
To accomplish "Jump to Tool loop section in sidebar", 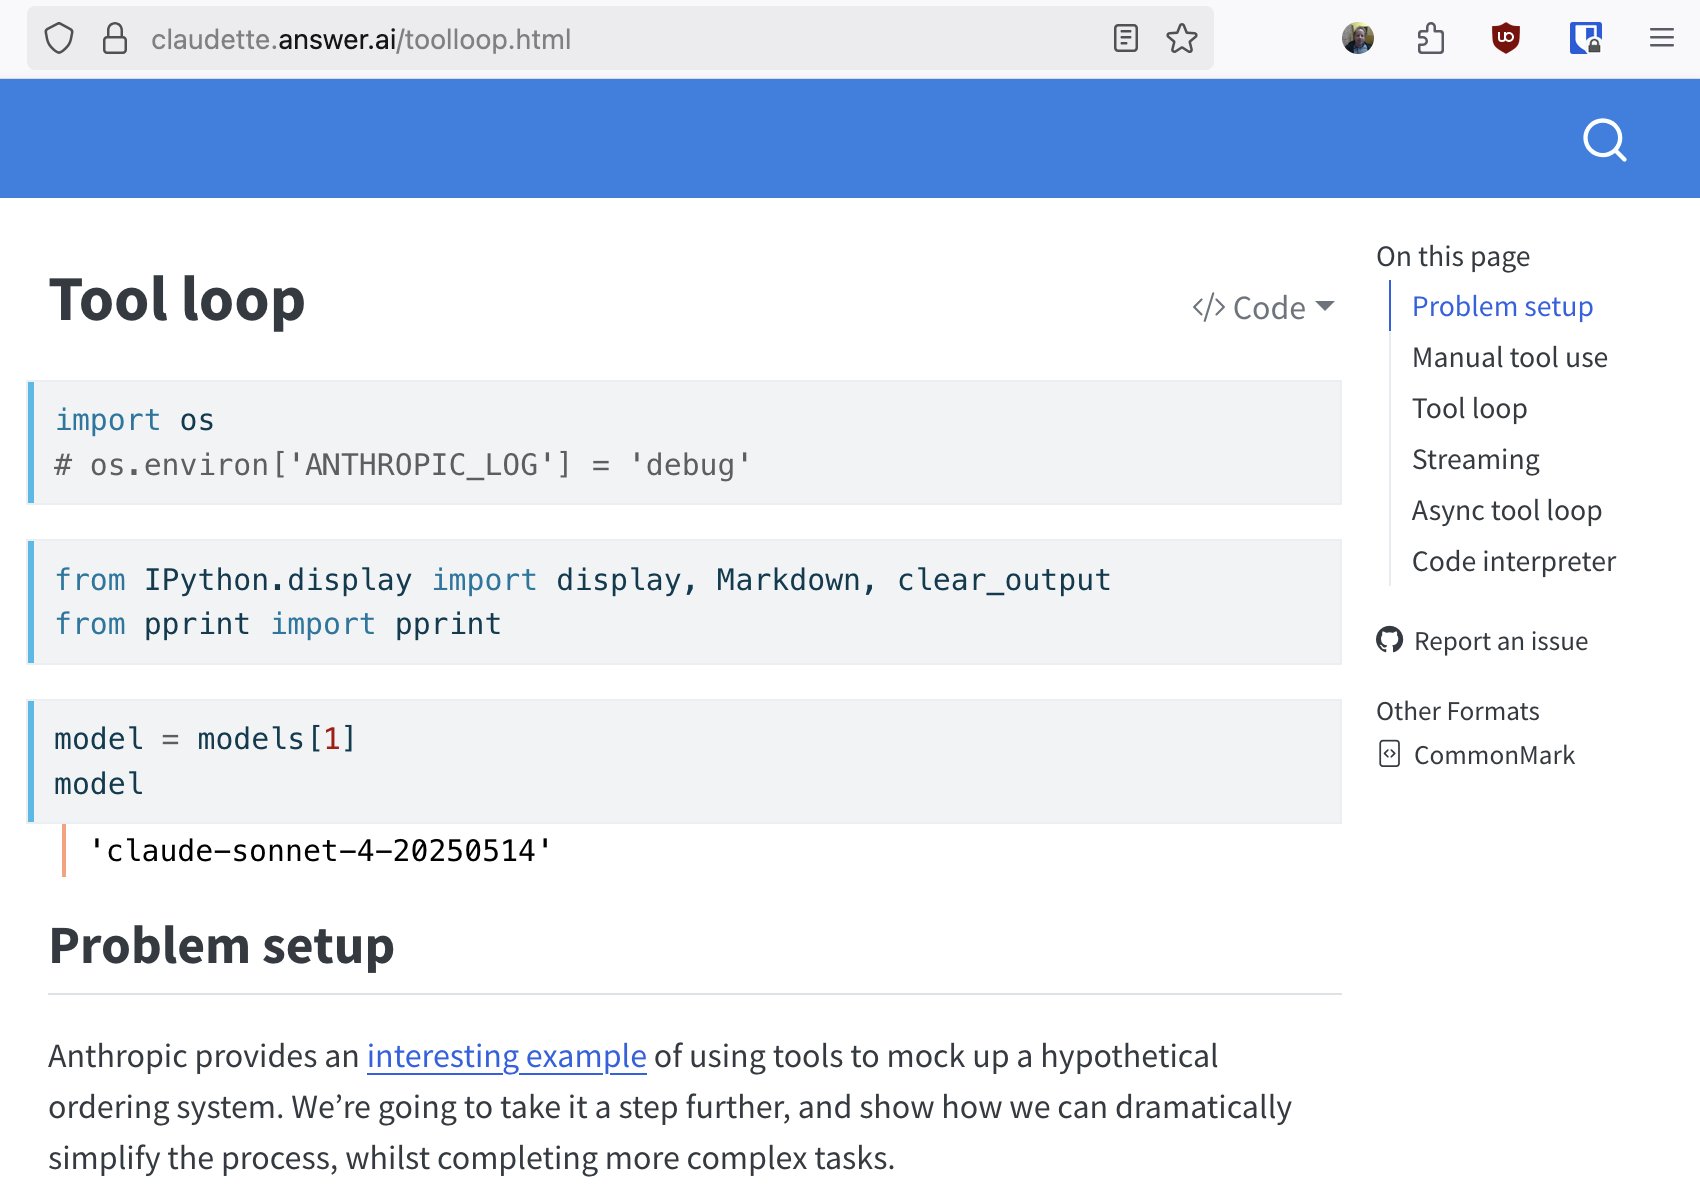I will [1469, 408].
